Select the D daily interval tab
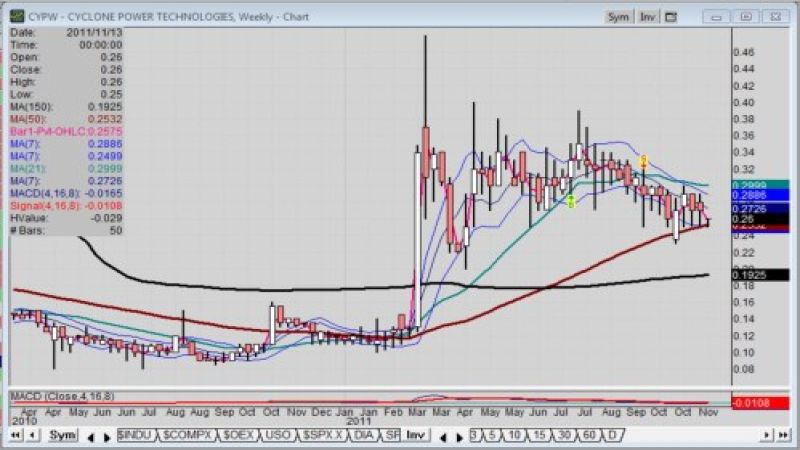The width and height of the screenshot is (800, 450). [x=612, y=435]
